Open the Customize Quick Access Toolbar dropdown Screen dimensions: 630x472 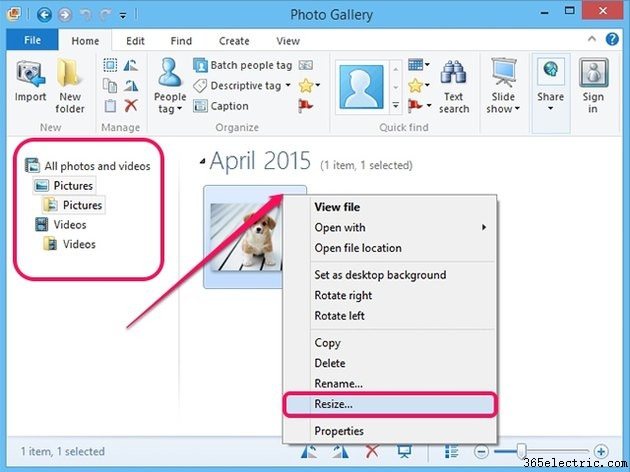(123, 16)
